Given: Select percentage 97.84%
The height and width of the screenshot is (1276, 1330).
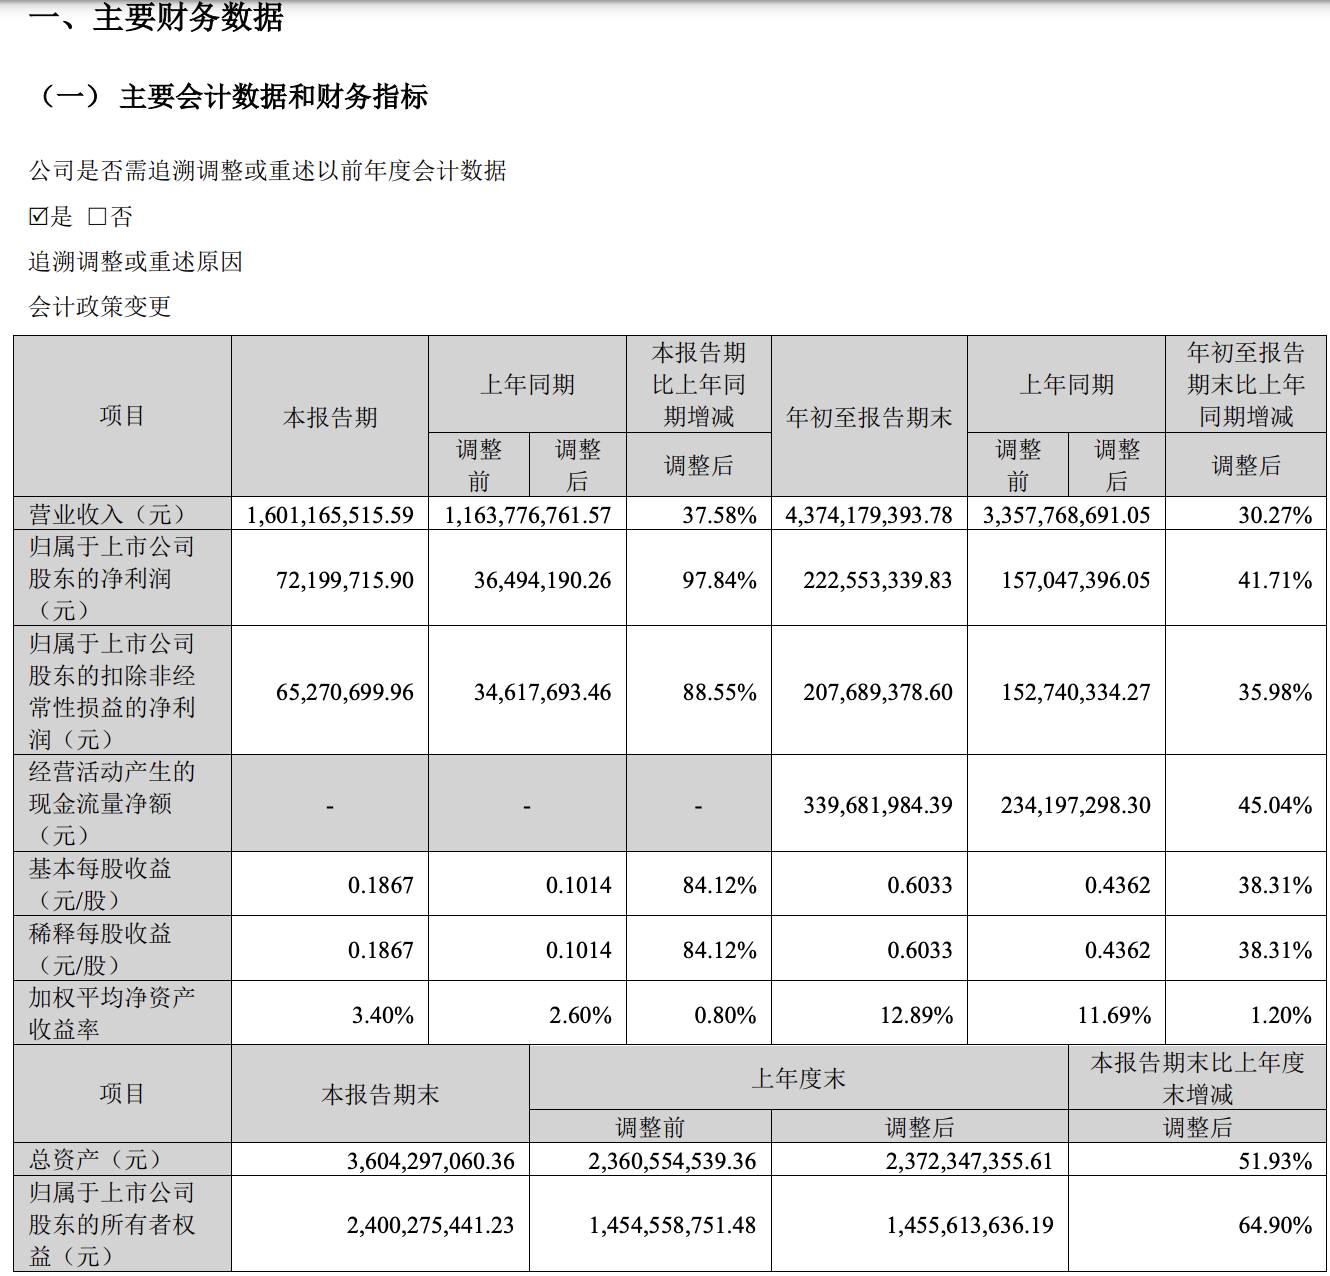Looking at the screenshot, I should pos(720,580).
